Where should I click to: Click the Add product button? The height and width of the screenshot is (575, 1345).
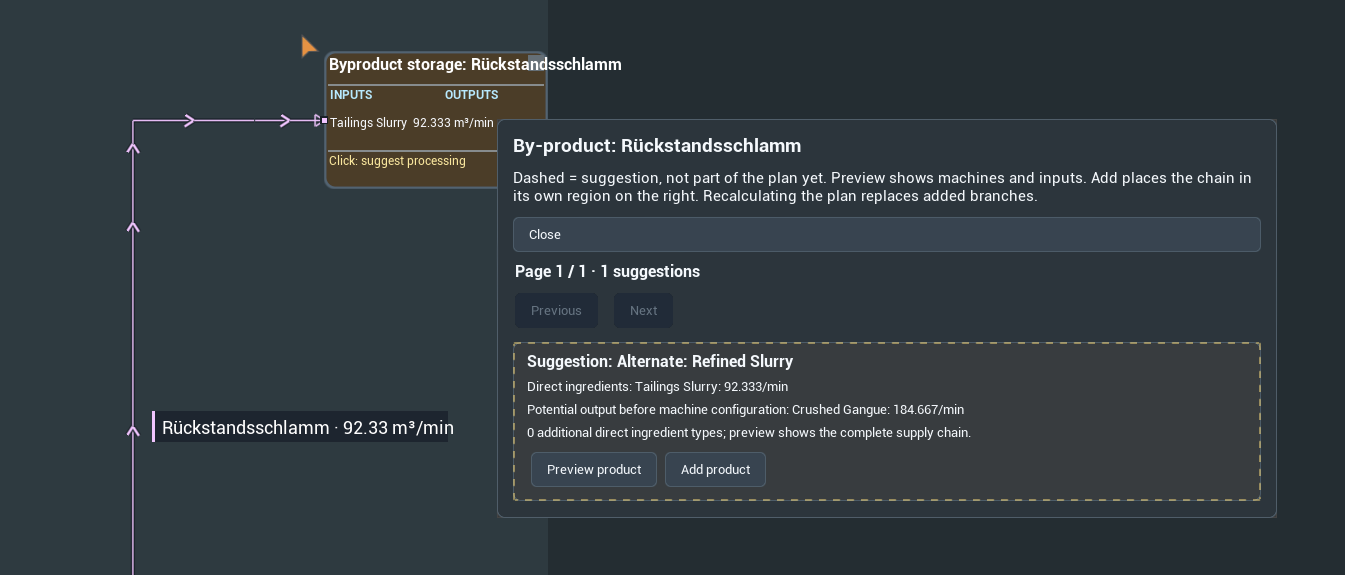tap(715, 469)
